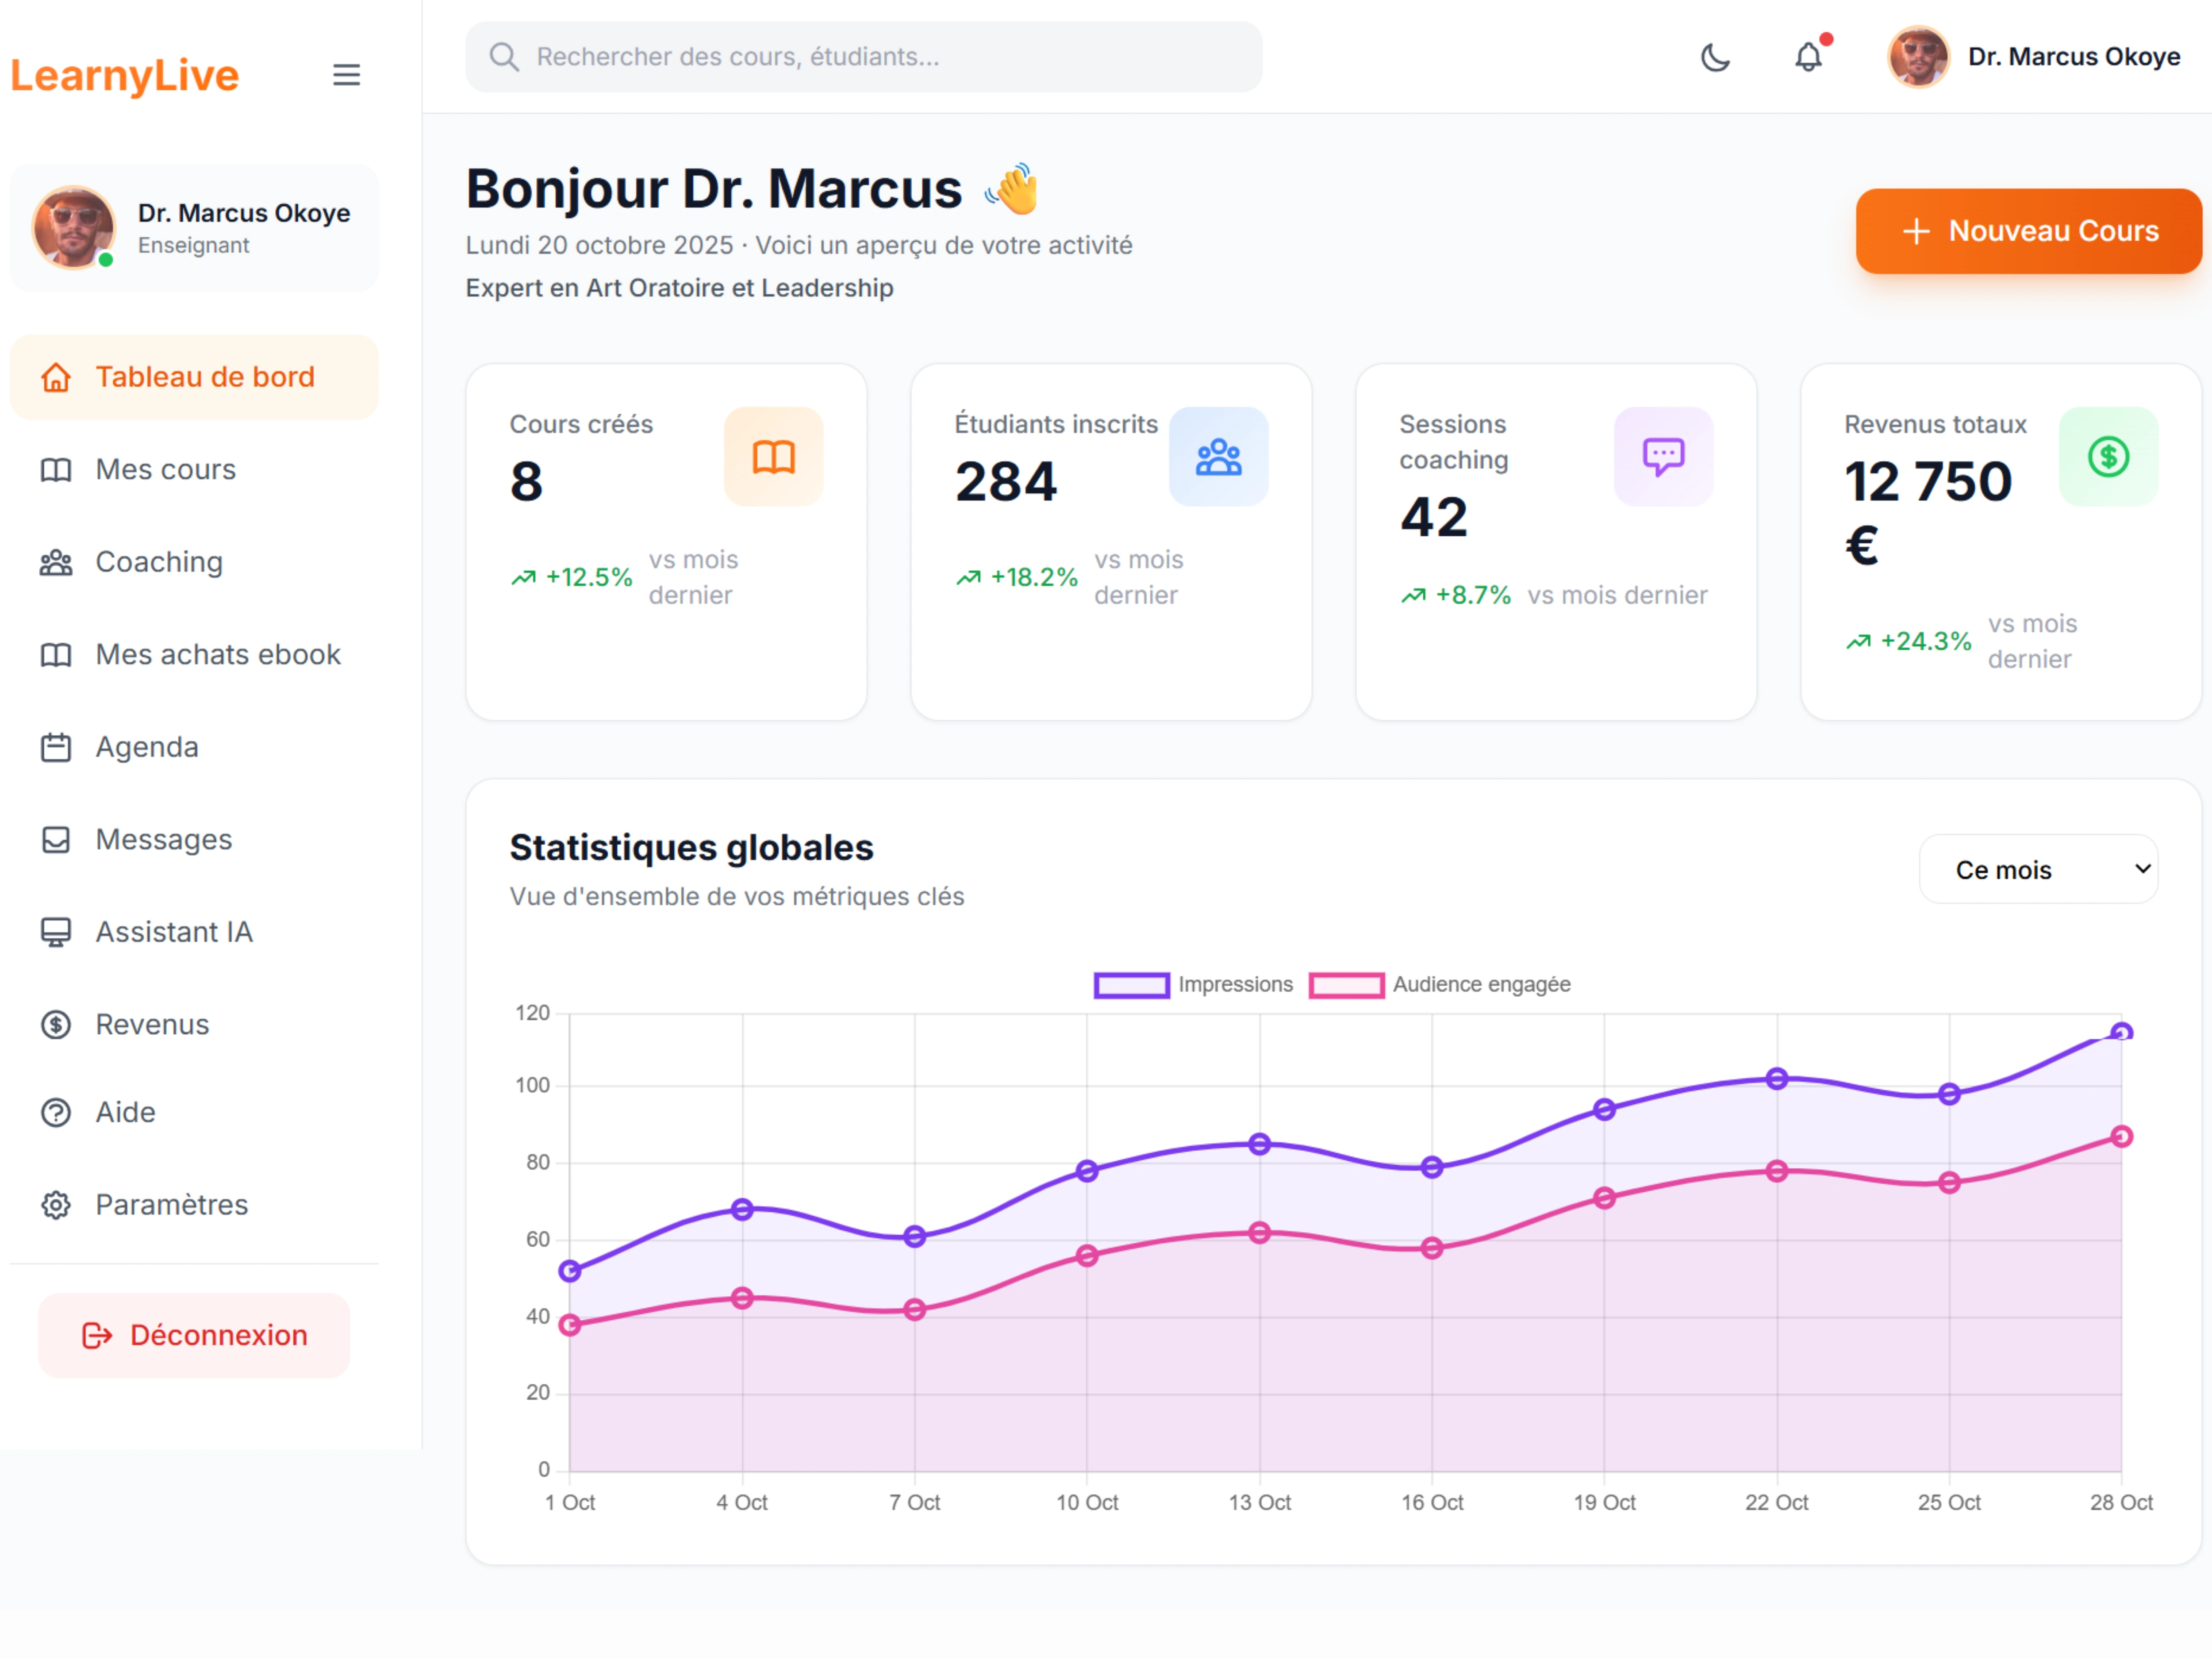
Task: Click the search magnifier icon
Action: (504, 57)
